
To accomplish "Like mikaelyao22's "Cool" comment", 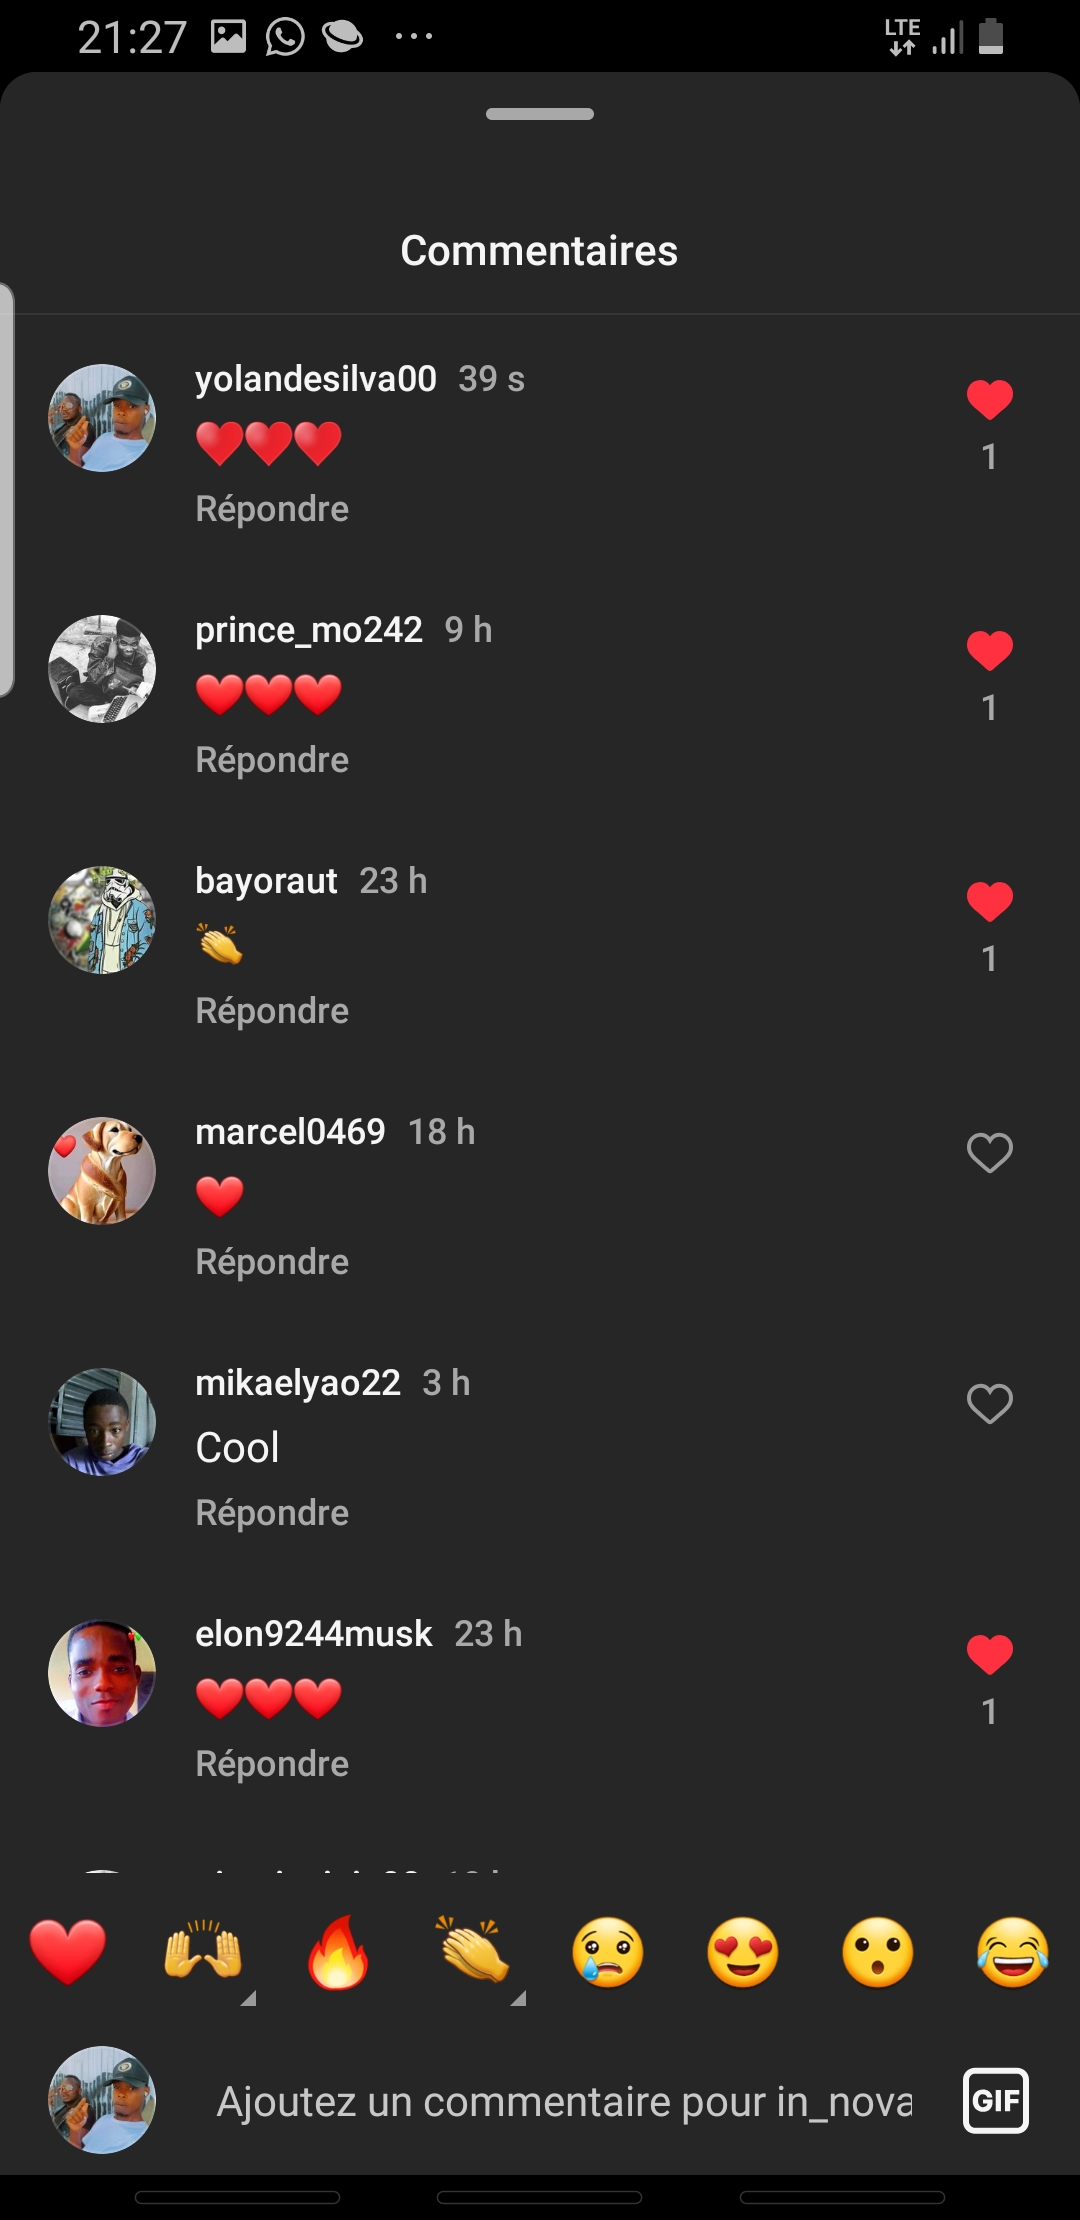I will pos(990,1404).
